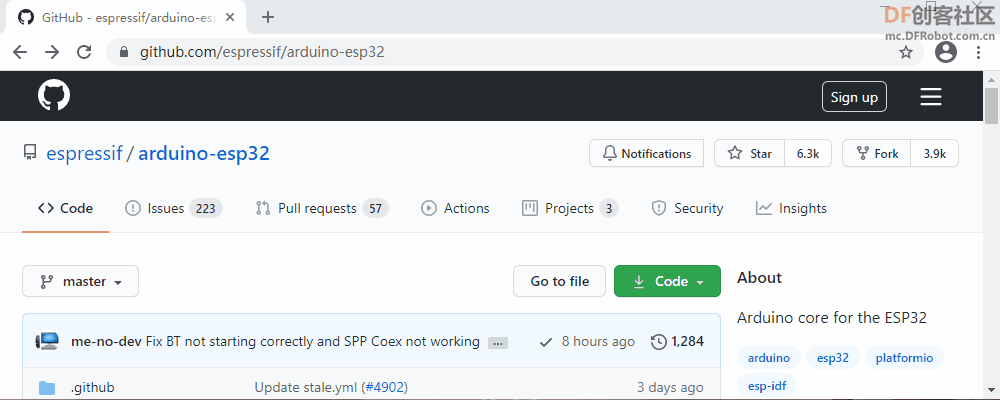Click the platformio topic tag

pos(904,358)
